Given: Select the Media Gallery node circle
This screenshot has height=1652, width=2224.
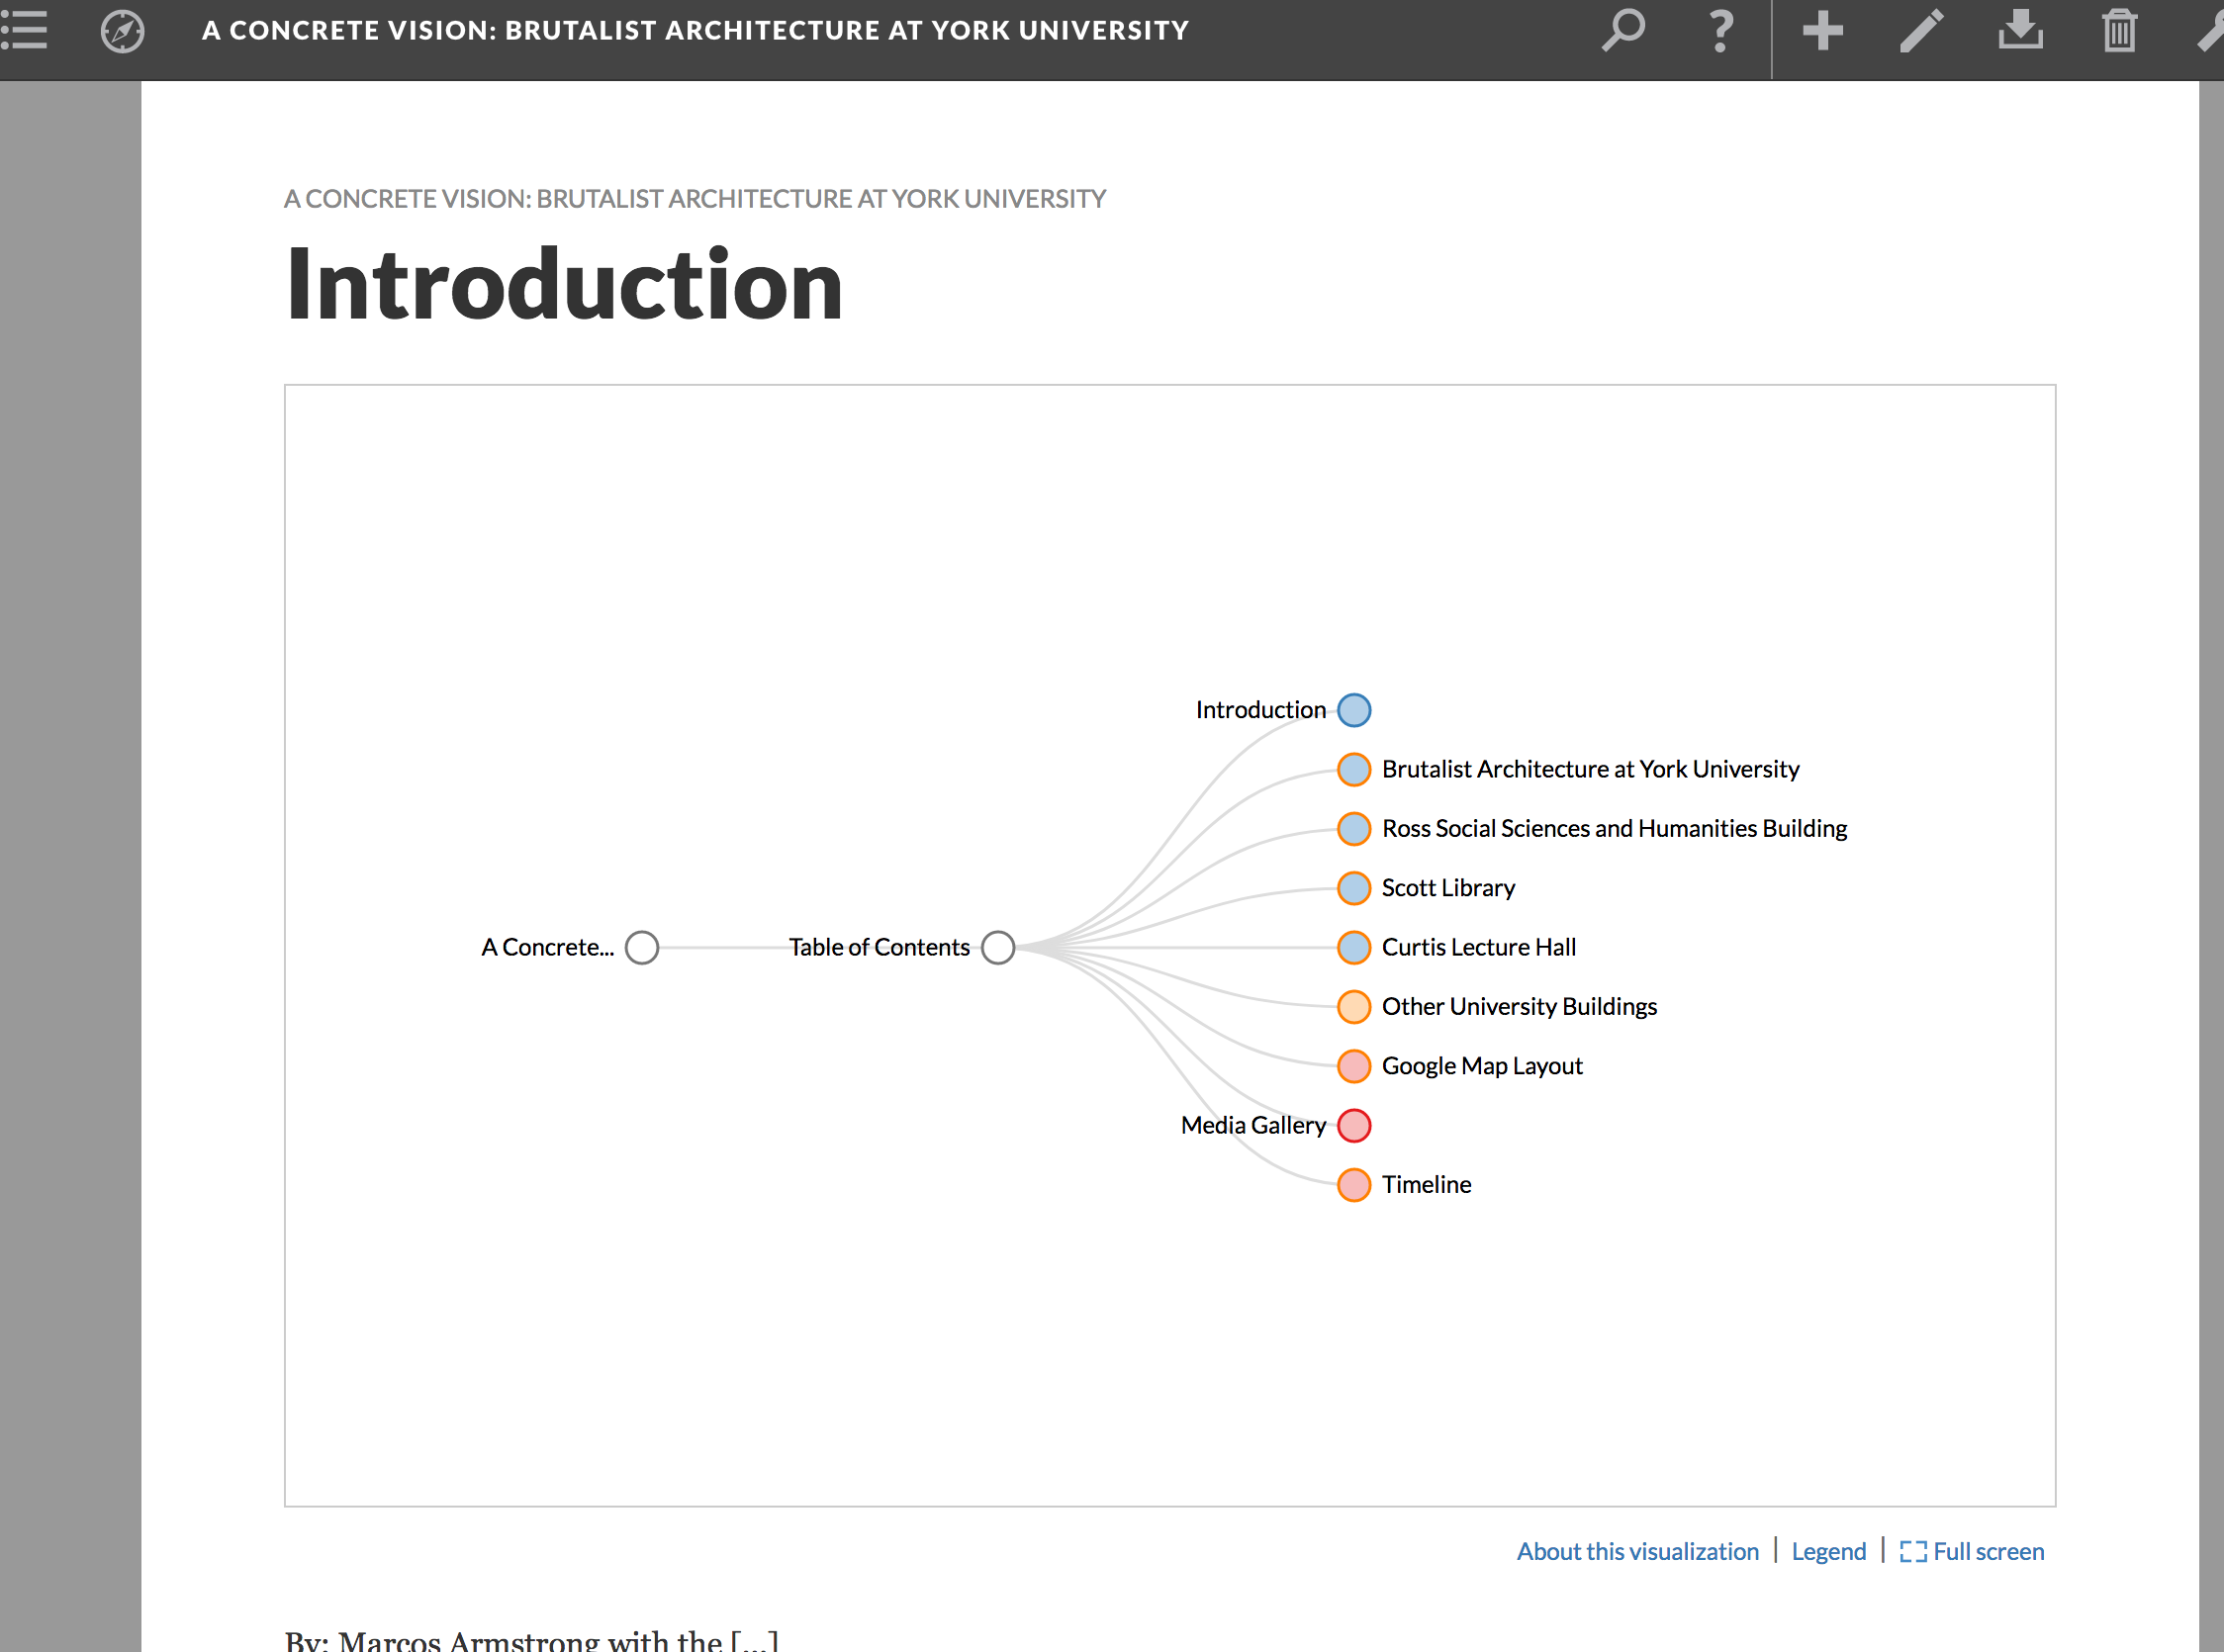Looking at the screenshot, I should (x=1354, y=1125).
